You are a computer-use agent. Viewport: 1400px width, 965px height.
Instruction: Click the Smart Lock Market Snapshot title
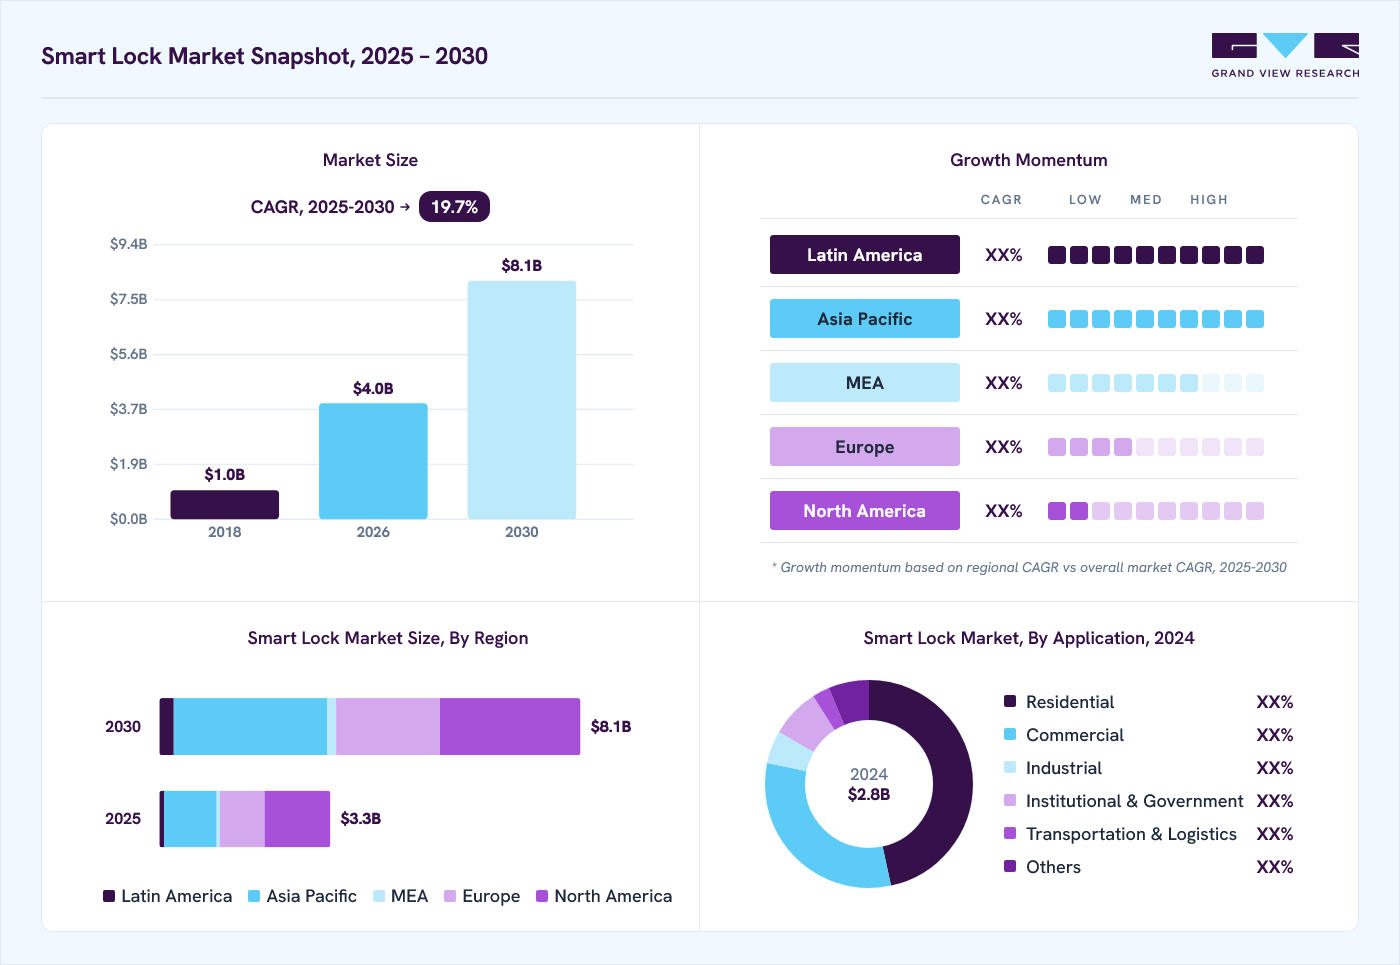tap(265, 56)
